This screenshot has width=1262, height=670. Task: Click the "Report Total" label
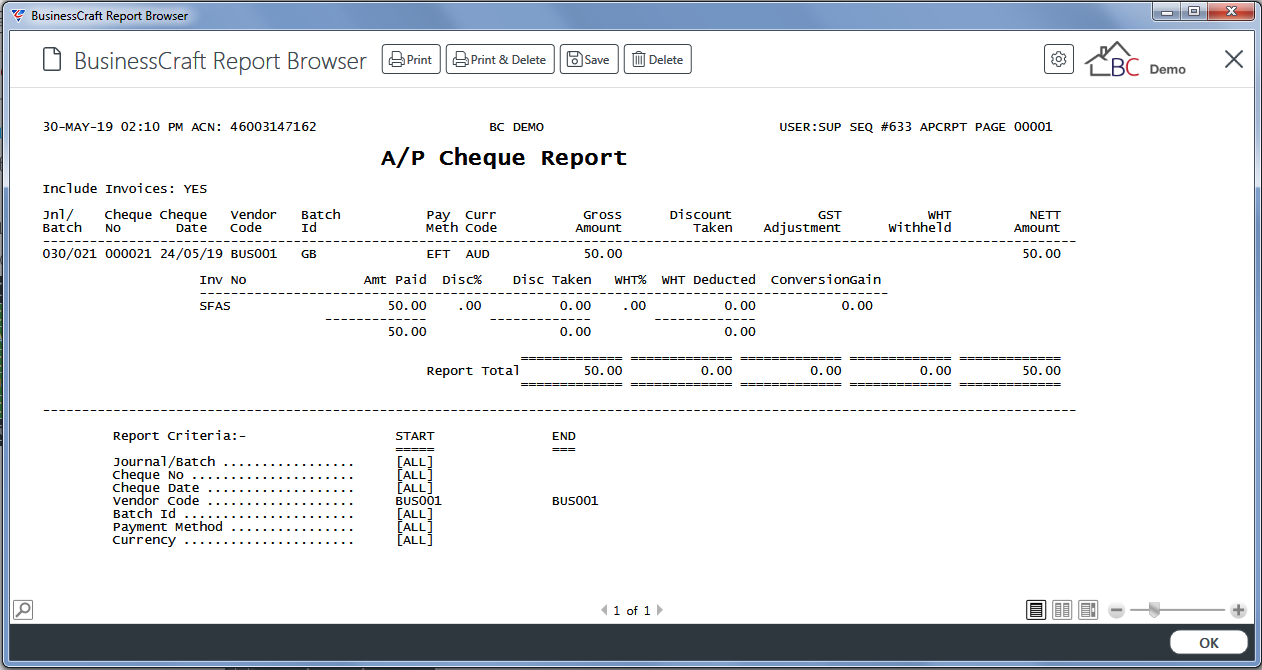click(473, 371)
